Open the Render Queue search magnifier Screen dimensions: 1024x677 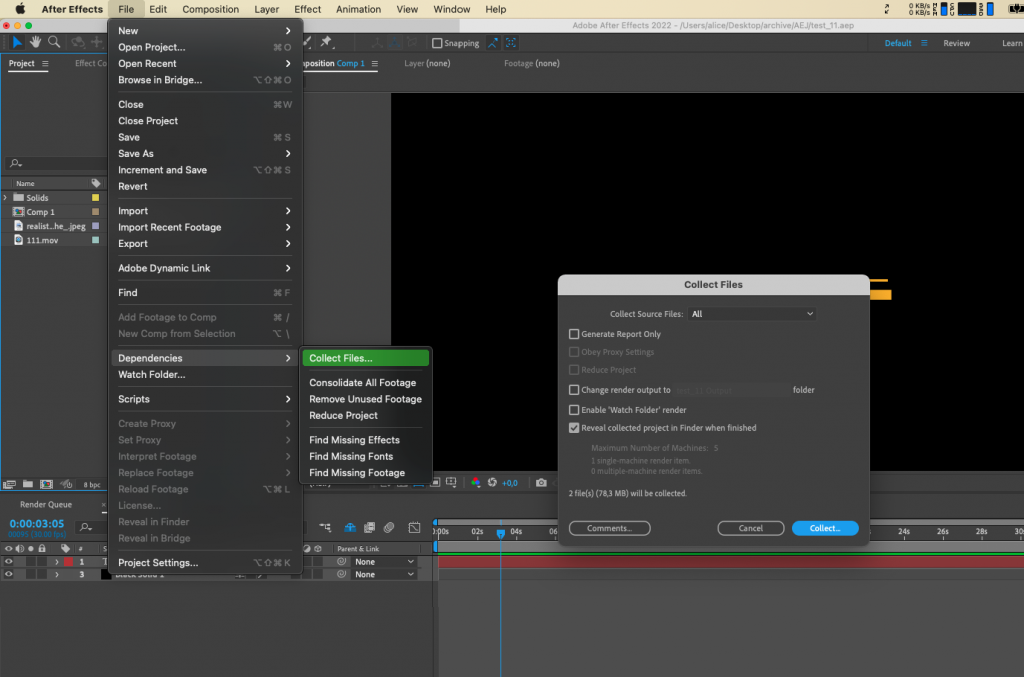coord(85,527)
